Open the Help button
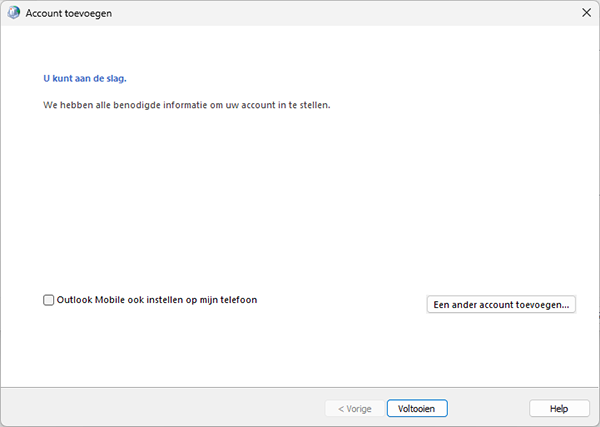Image resolution: width=600 pixels, height=427 pixels. coord(559,409)
